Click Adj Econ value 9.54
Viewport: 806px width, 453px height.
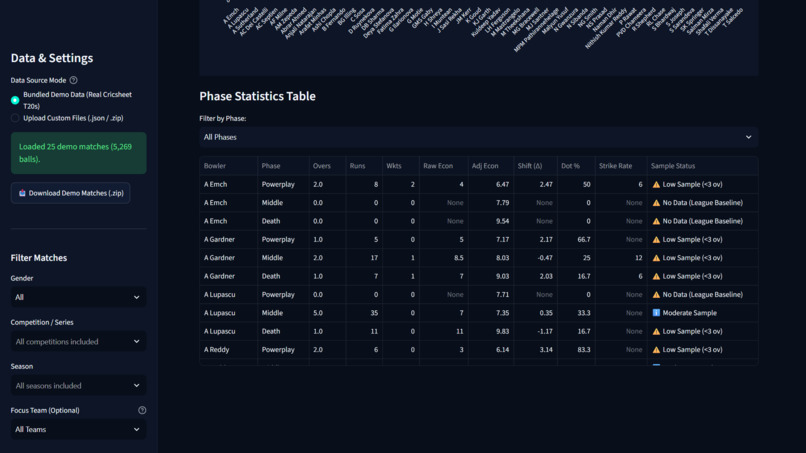click(502, 221)
